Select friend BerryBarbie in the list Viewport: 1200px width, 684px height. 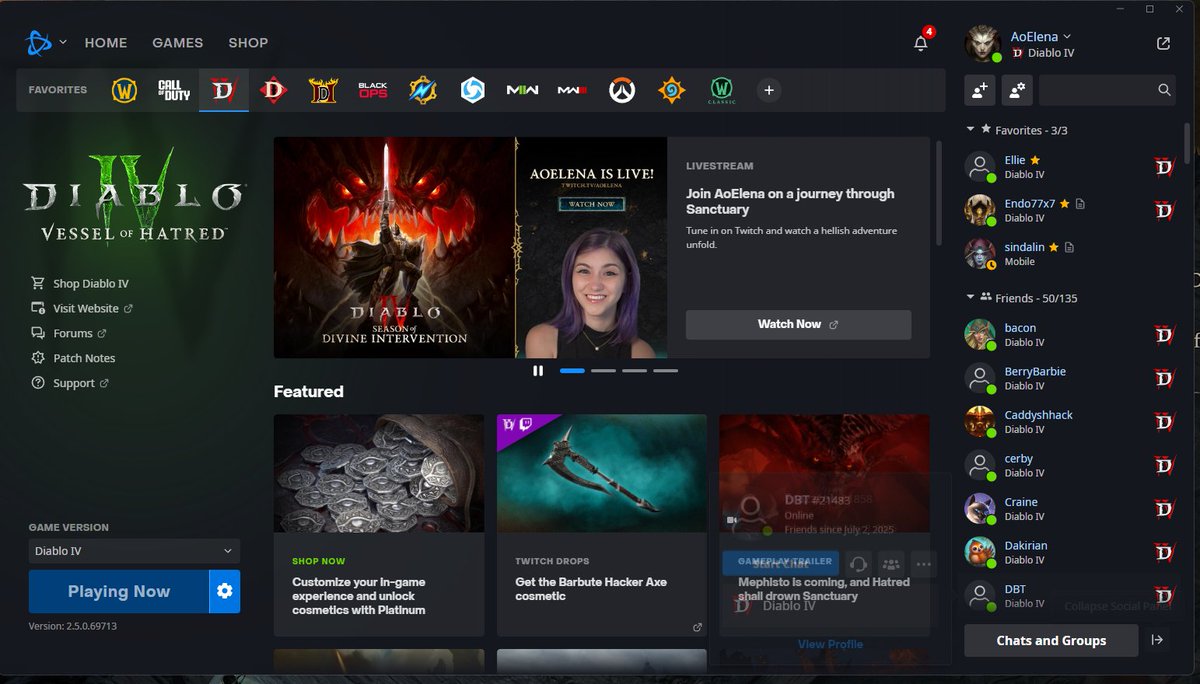1070,378
